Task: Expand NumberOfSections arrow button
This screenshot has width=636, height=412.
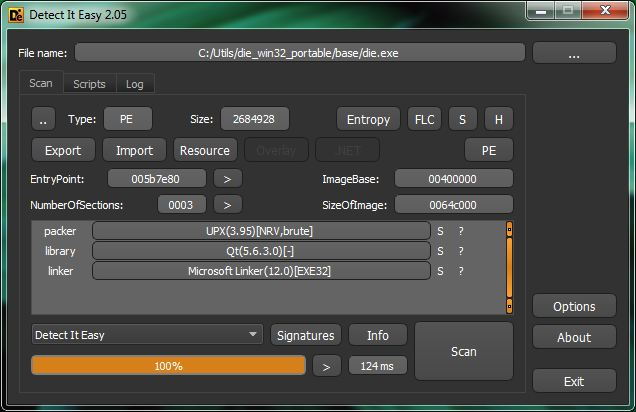Action: click(228, 205)
